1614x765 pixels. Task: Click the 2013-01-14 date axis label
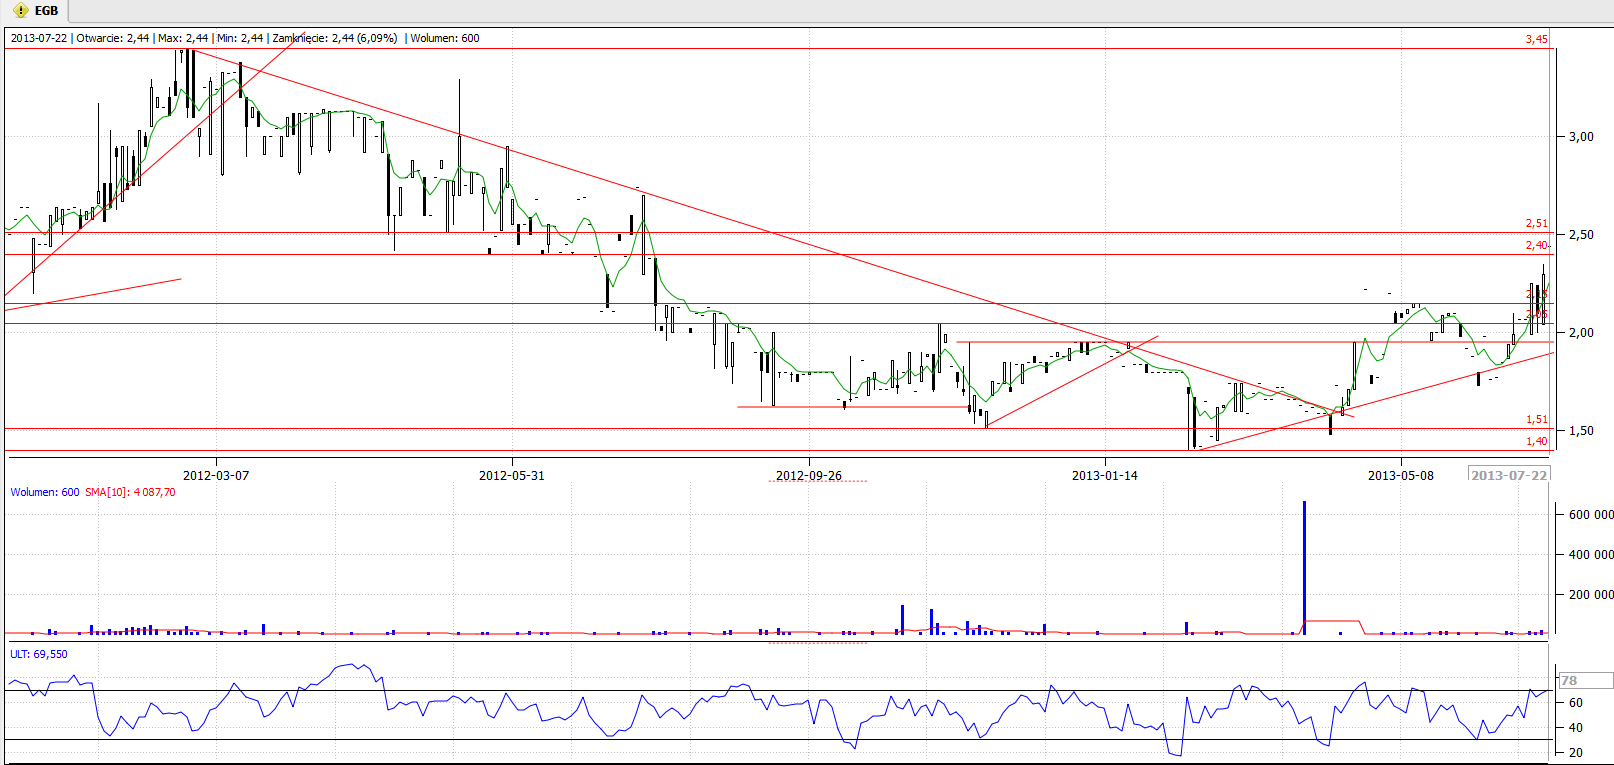point(1105,475)
